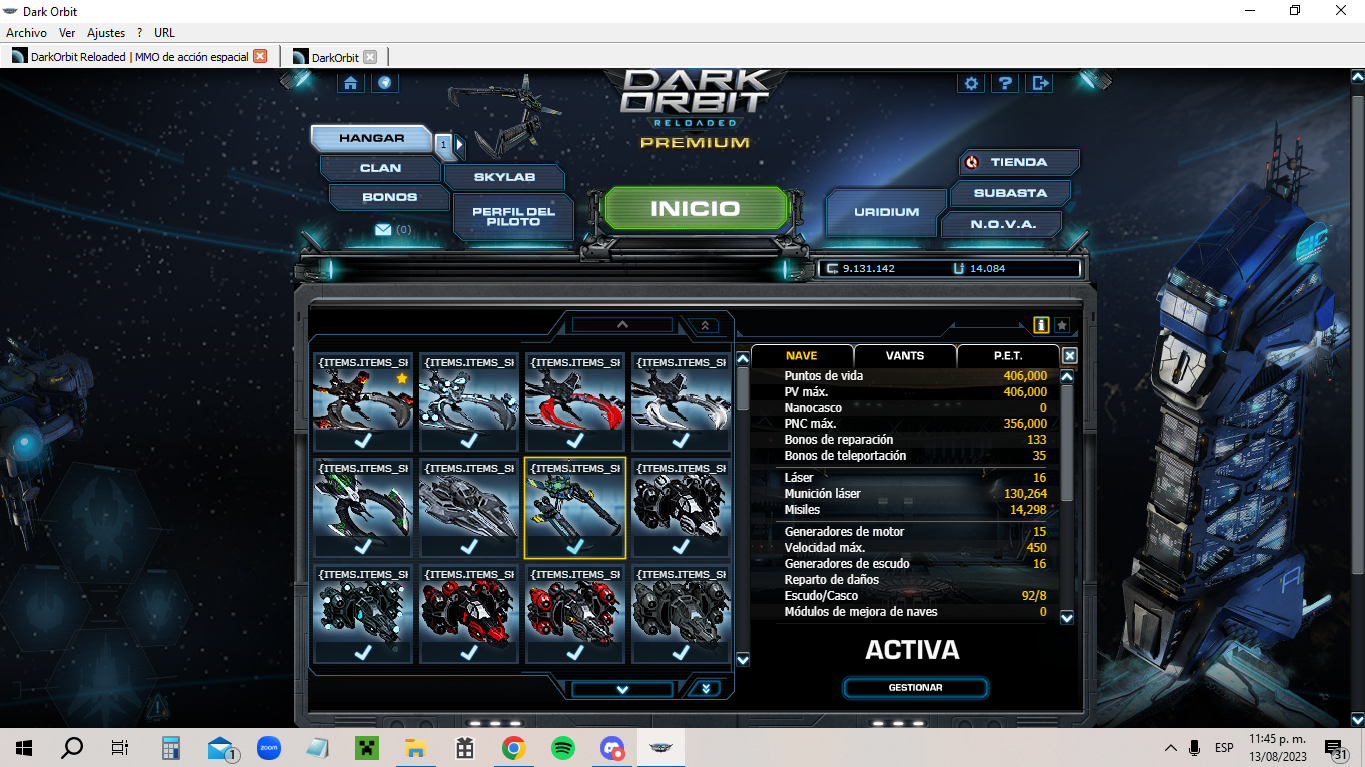The height and width of the screenshot is (767, 1365).
Task: Click the next hangar arrow beside number 1
Action: click(x=458, y=145)
